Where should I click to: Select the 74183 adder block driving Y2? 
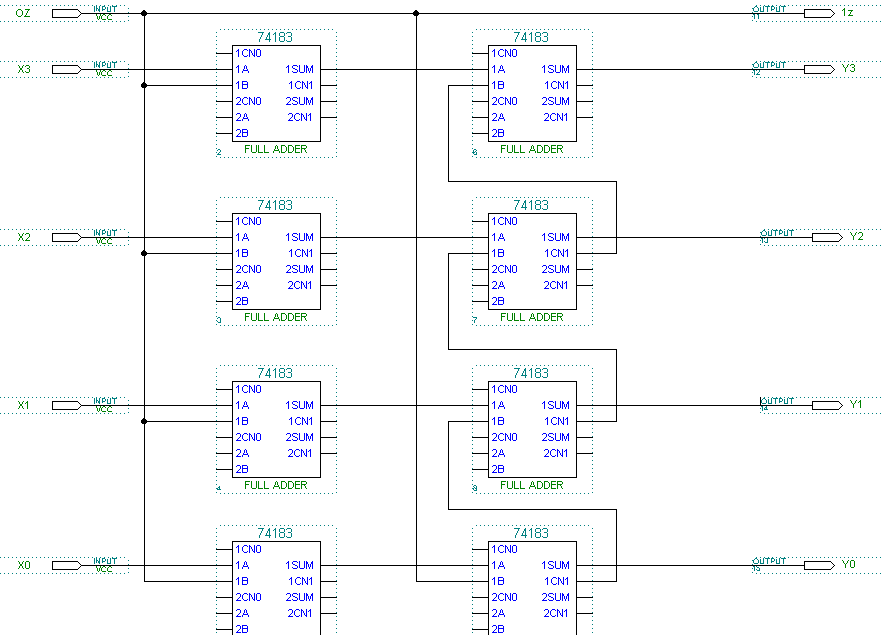point(532,261)
